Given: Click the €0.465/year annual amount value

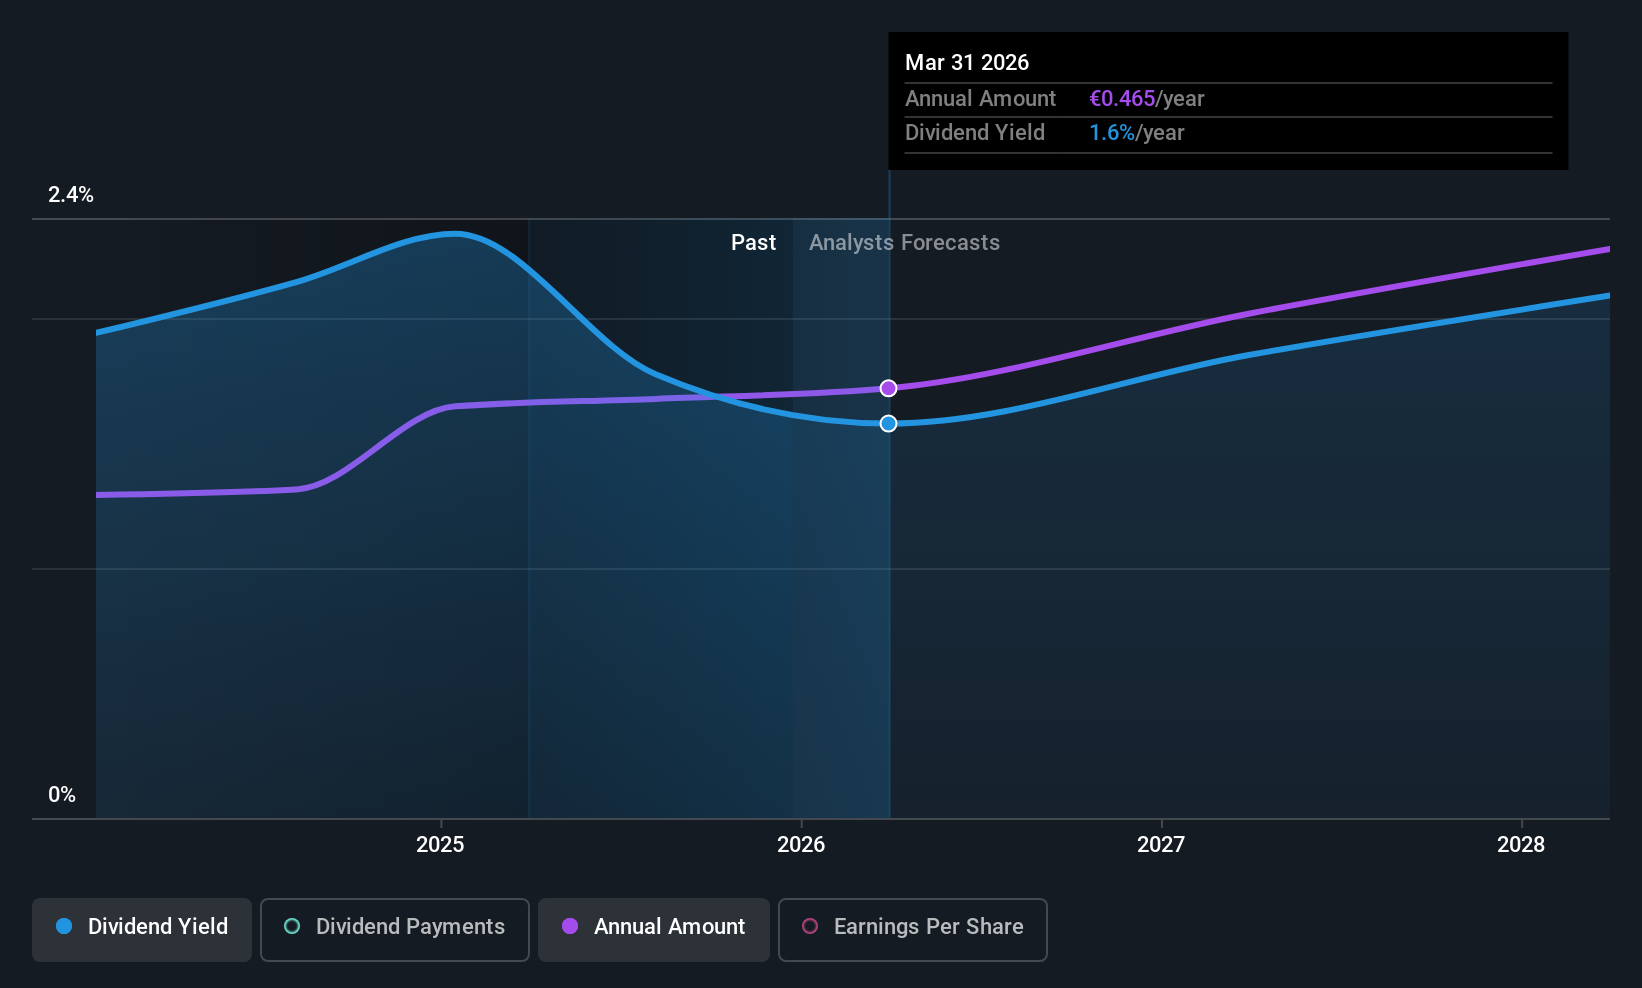Looking at the screenshot, I should pos(1146,98).
